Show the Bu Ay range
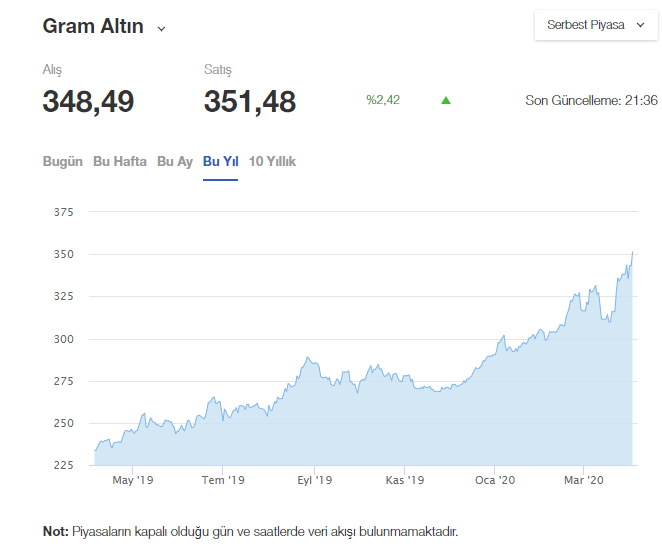Viewport: 662px width, 552px height. coord(174,161)
